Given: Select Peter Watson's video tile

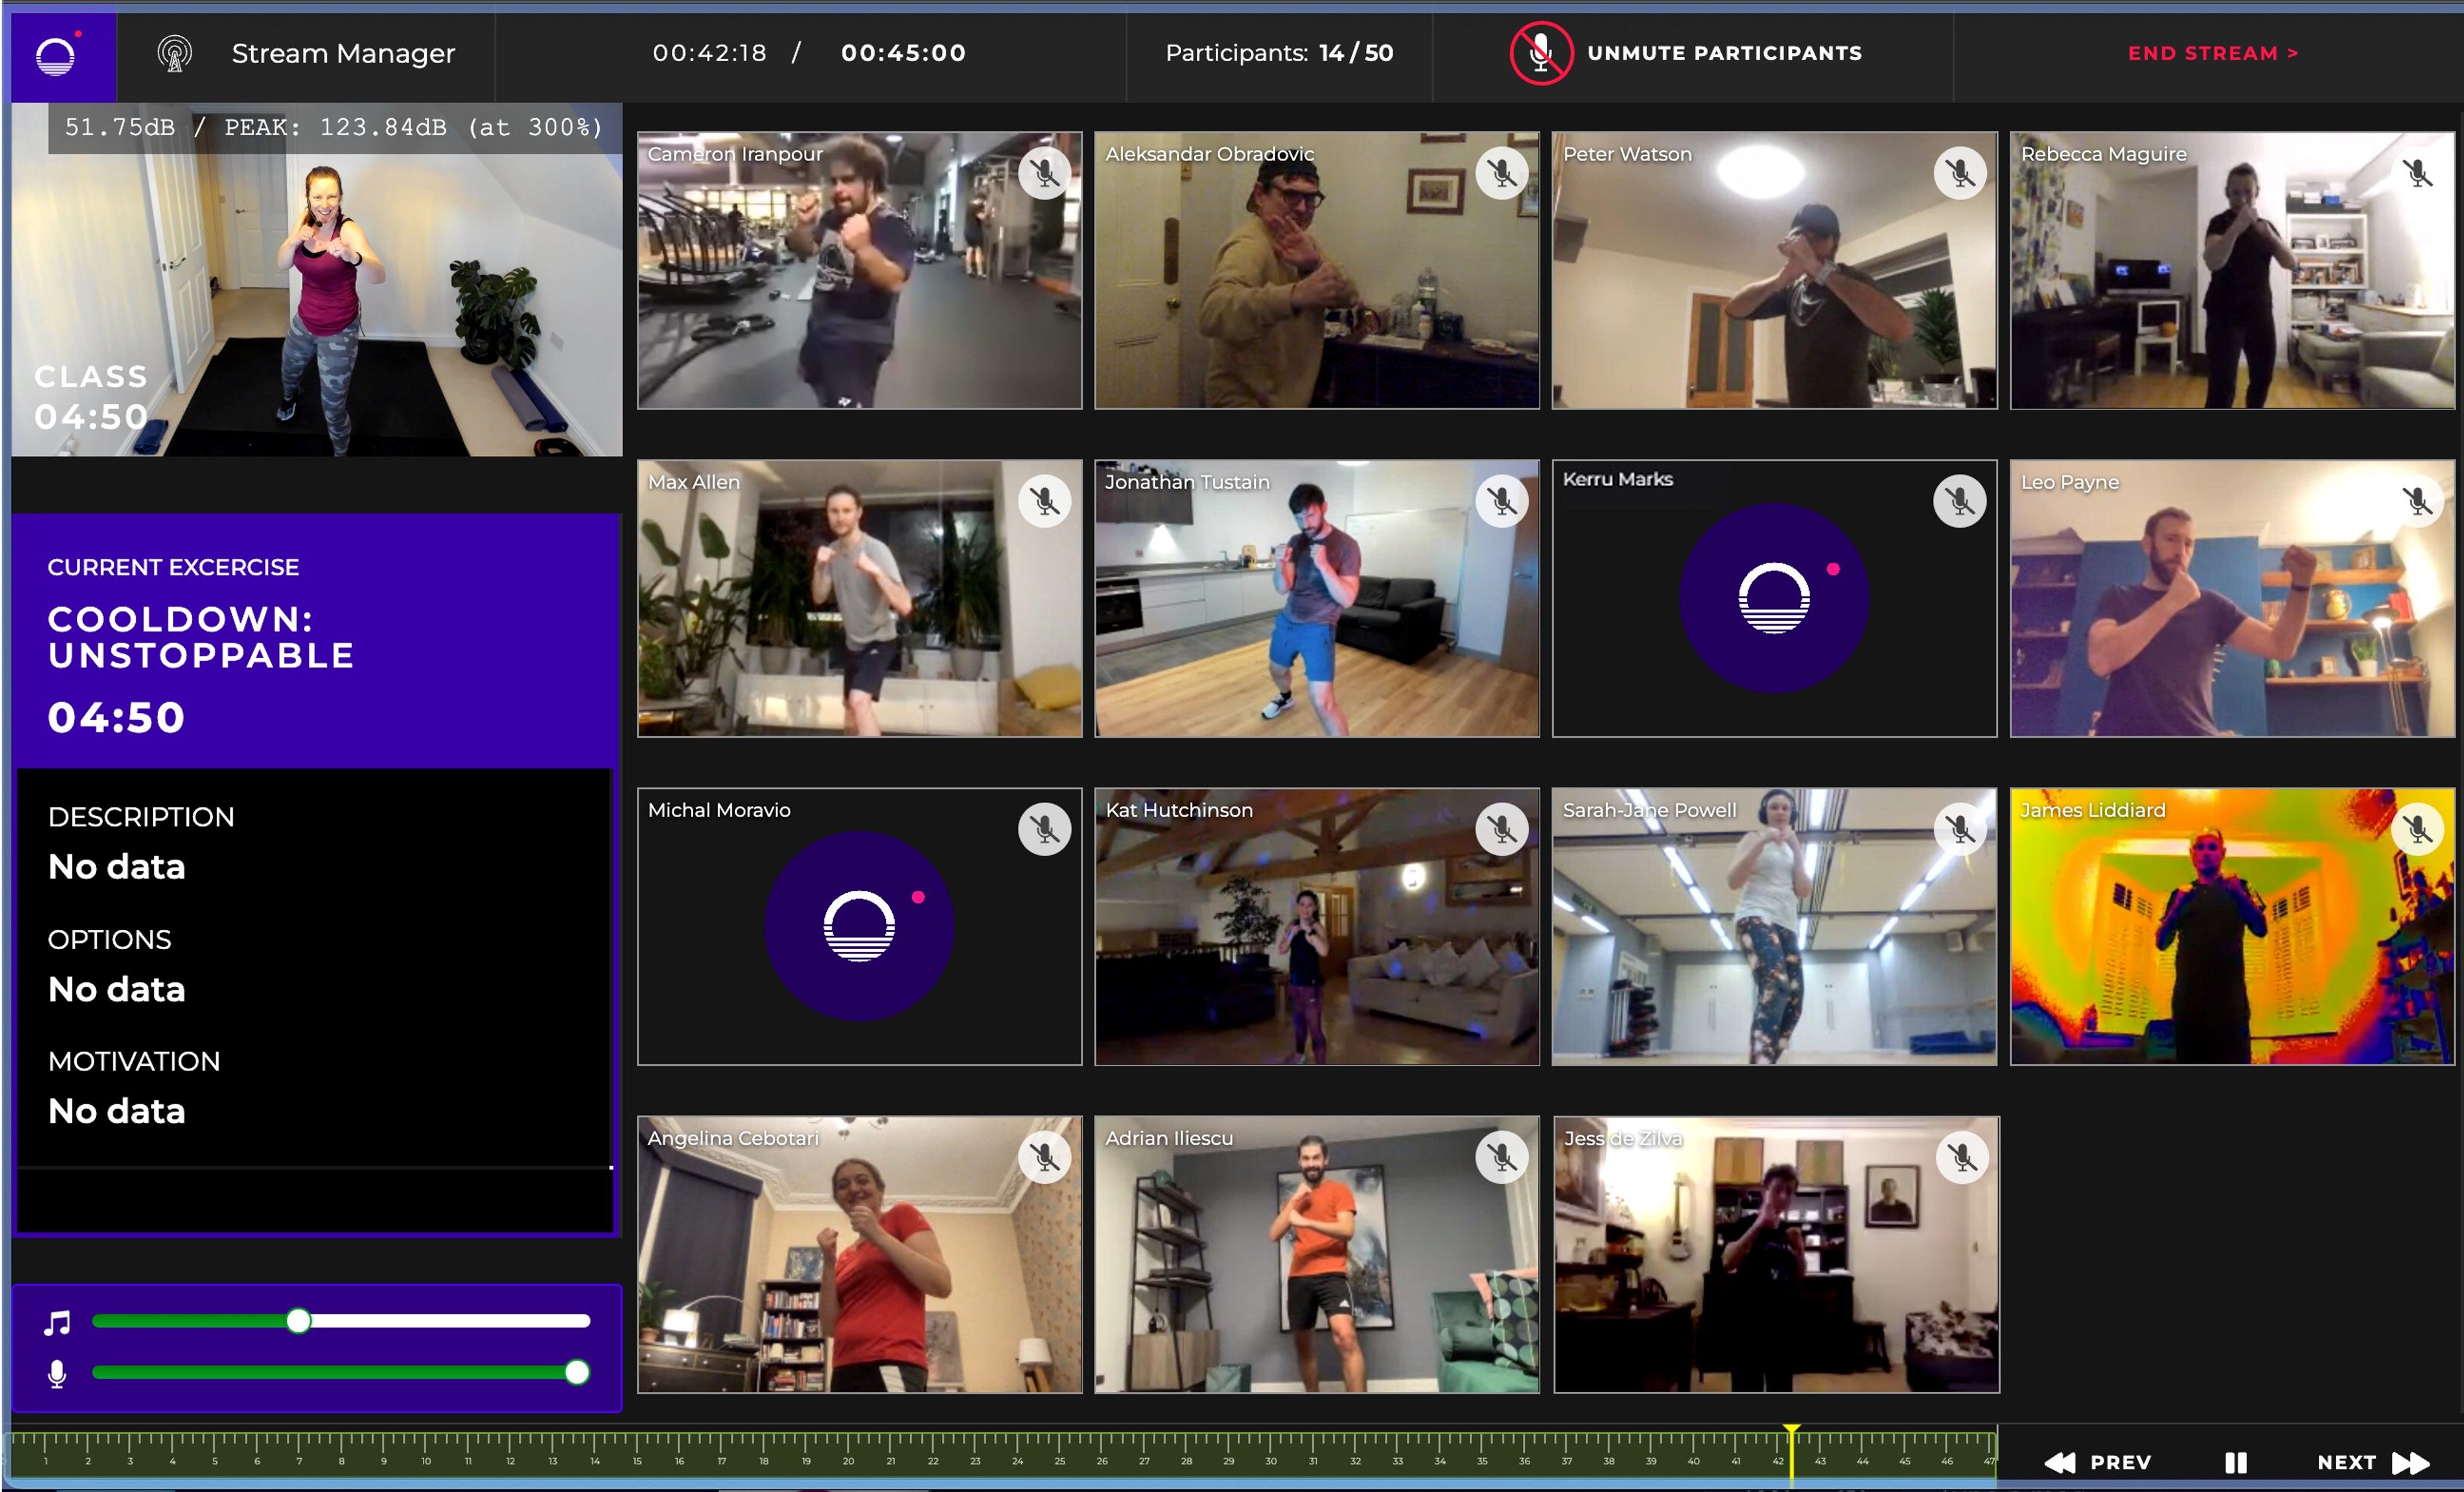Looking at the screenshot, I should coord(1774,270).
